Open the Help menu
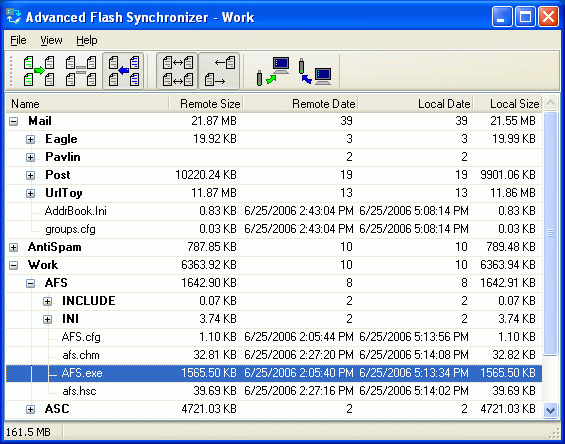Viewport: 565px width, 444px height. [x=87, y=40]
